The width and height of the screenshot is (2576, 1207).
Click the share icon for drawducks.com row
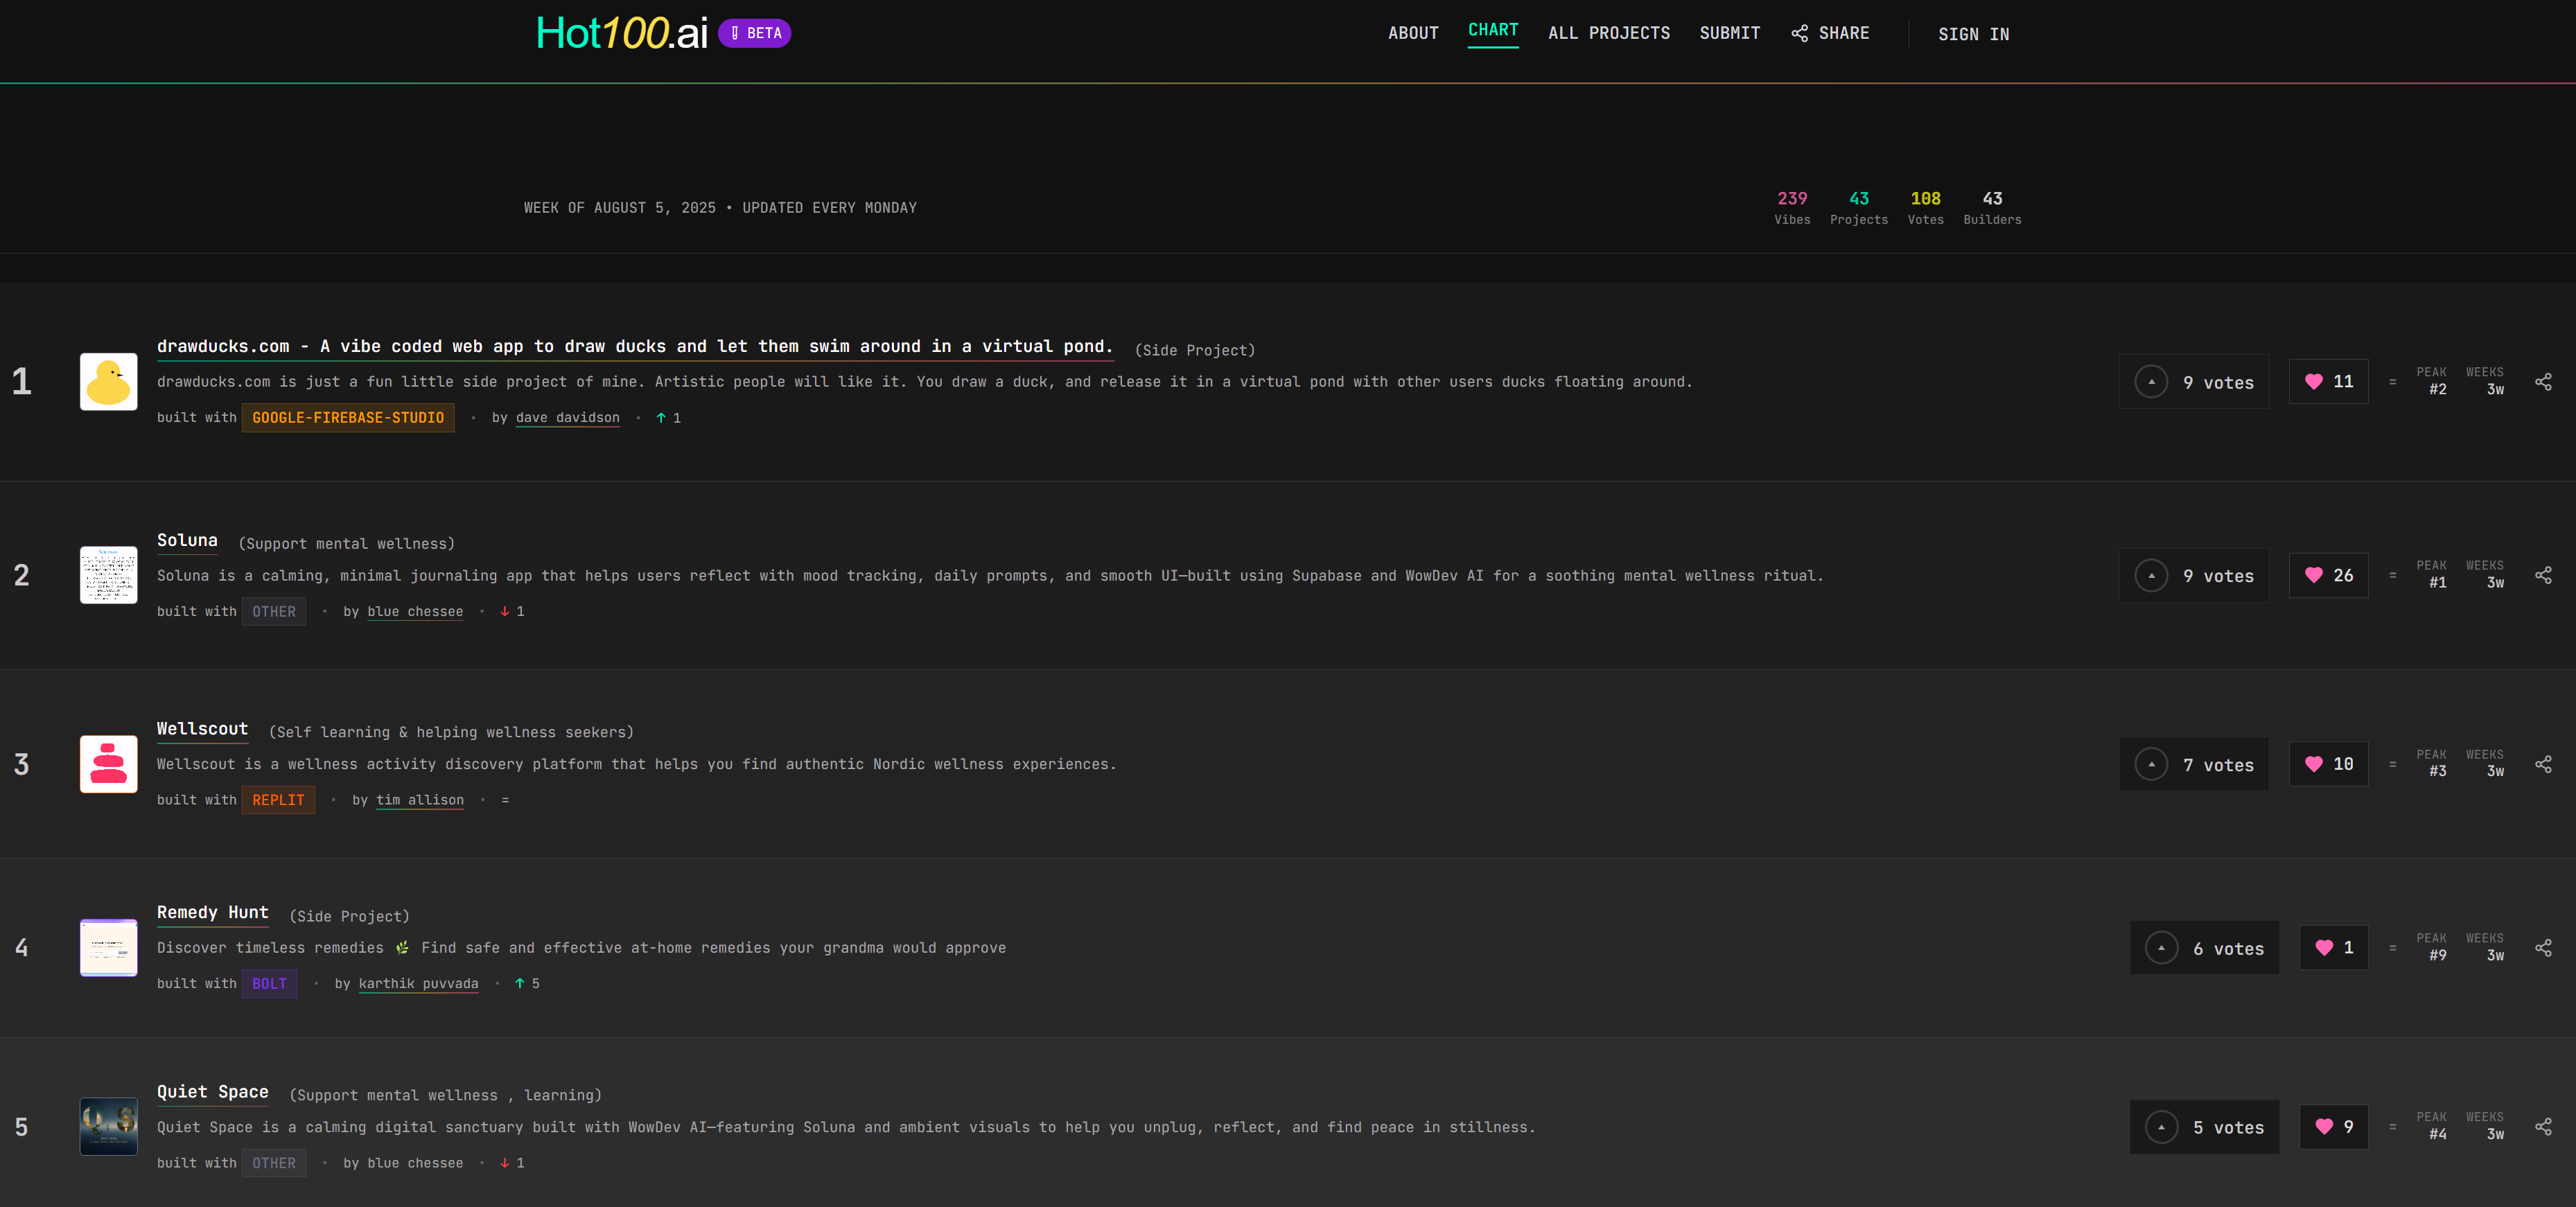click(x=2543, y=382)
